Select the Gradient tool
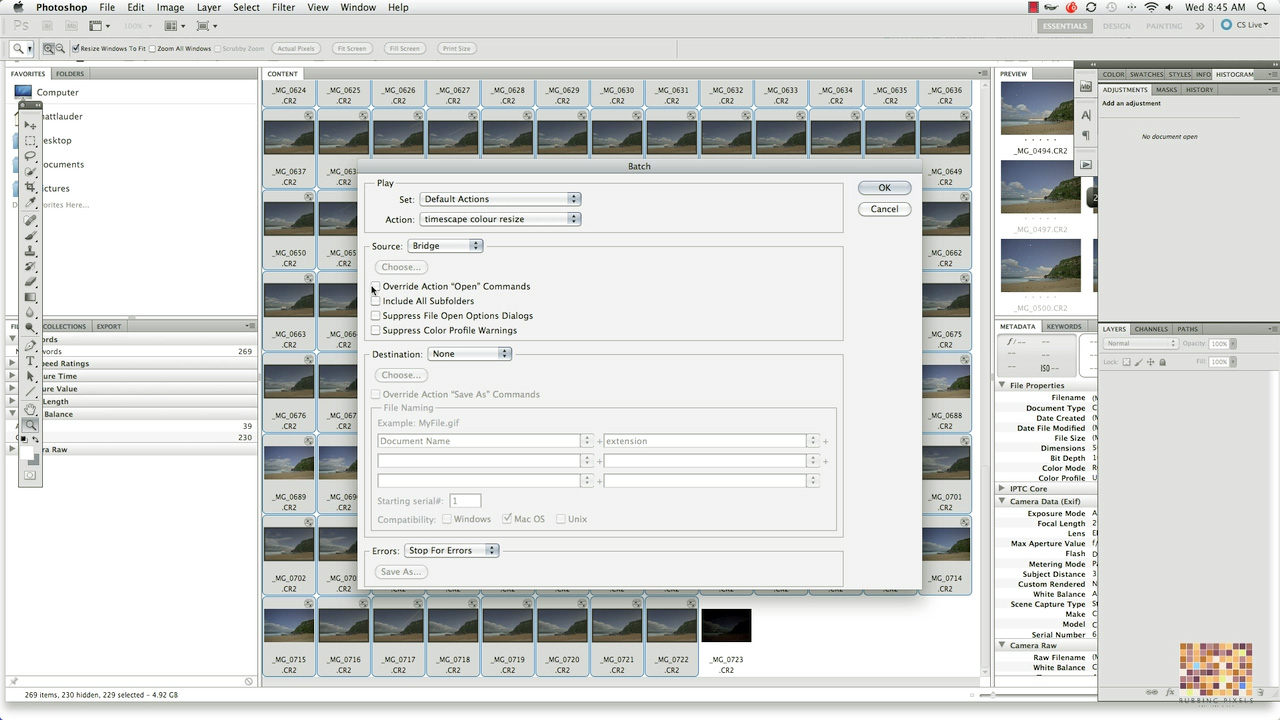Image resolution: width=1280 pixels, height=720 pixels. [x=31, y=297]
